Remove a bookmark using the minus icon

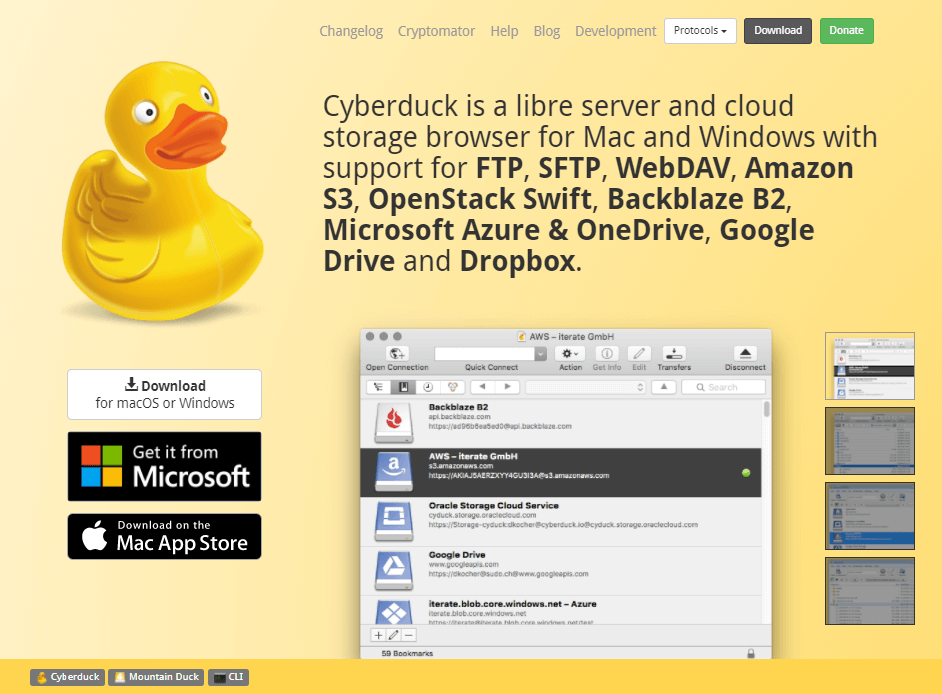[x=410, y=634]
